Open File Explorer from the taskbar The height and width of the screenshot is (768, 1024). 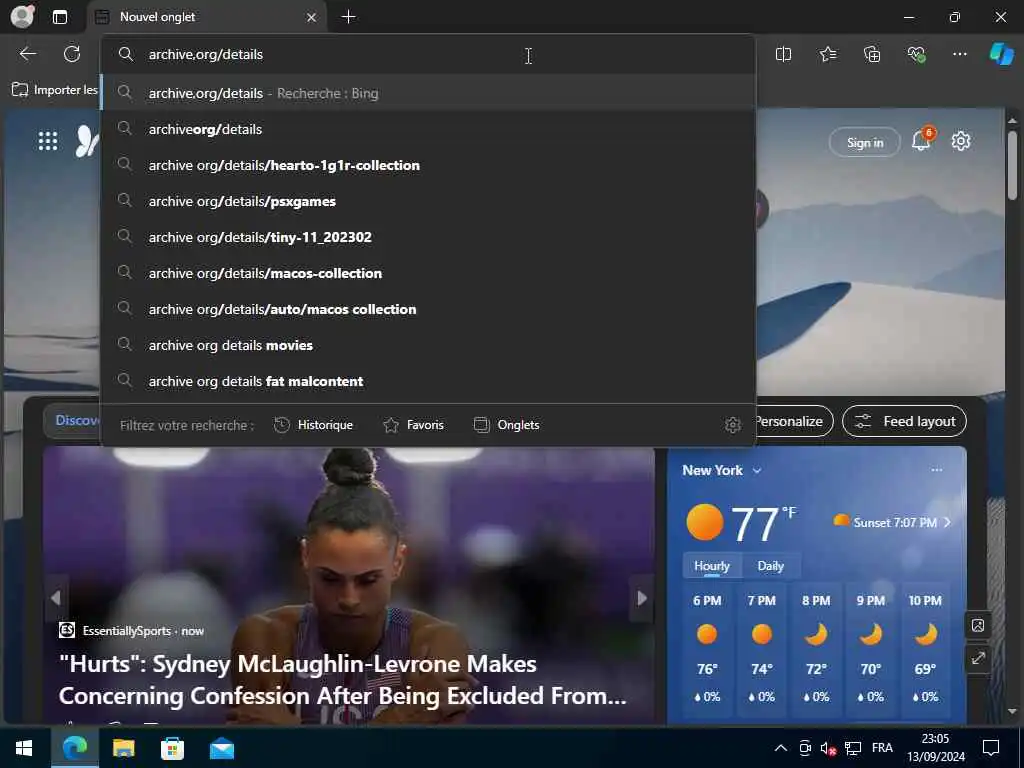point(123,748)
